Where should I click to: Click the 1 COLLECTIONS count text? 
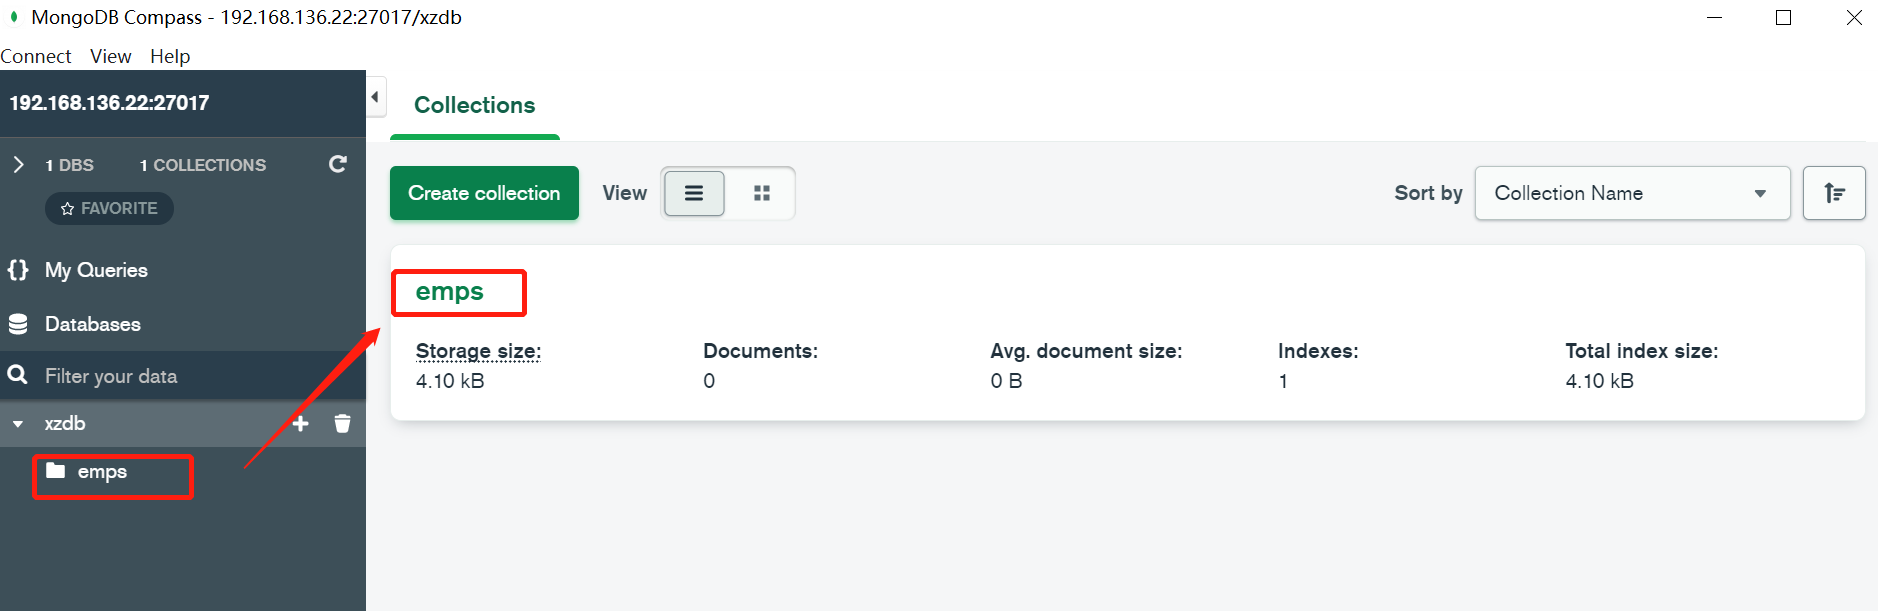(203, 165)
